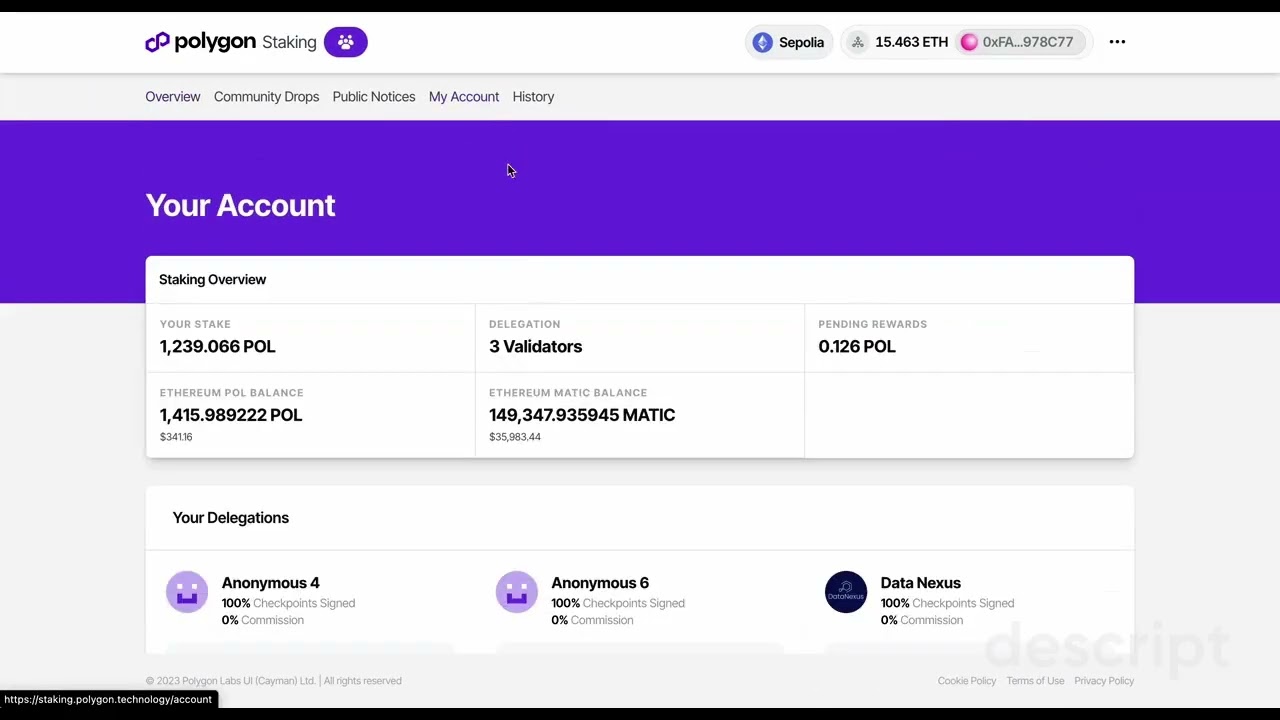Open the Anonymous 6 validator name
The height and width of the screenshot is (720, 1280).
[600, 583]
